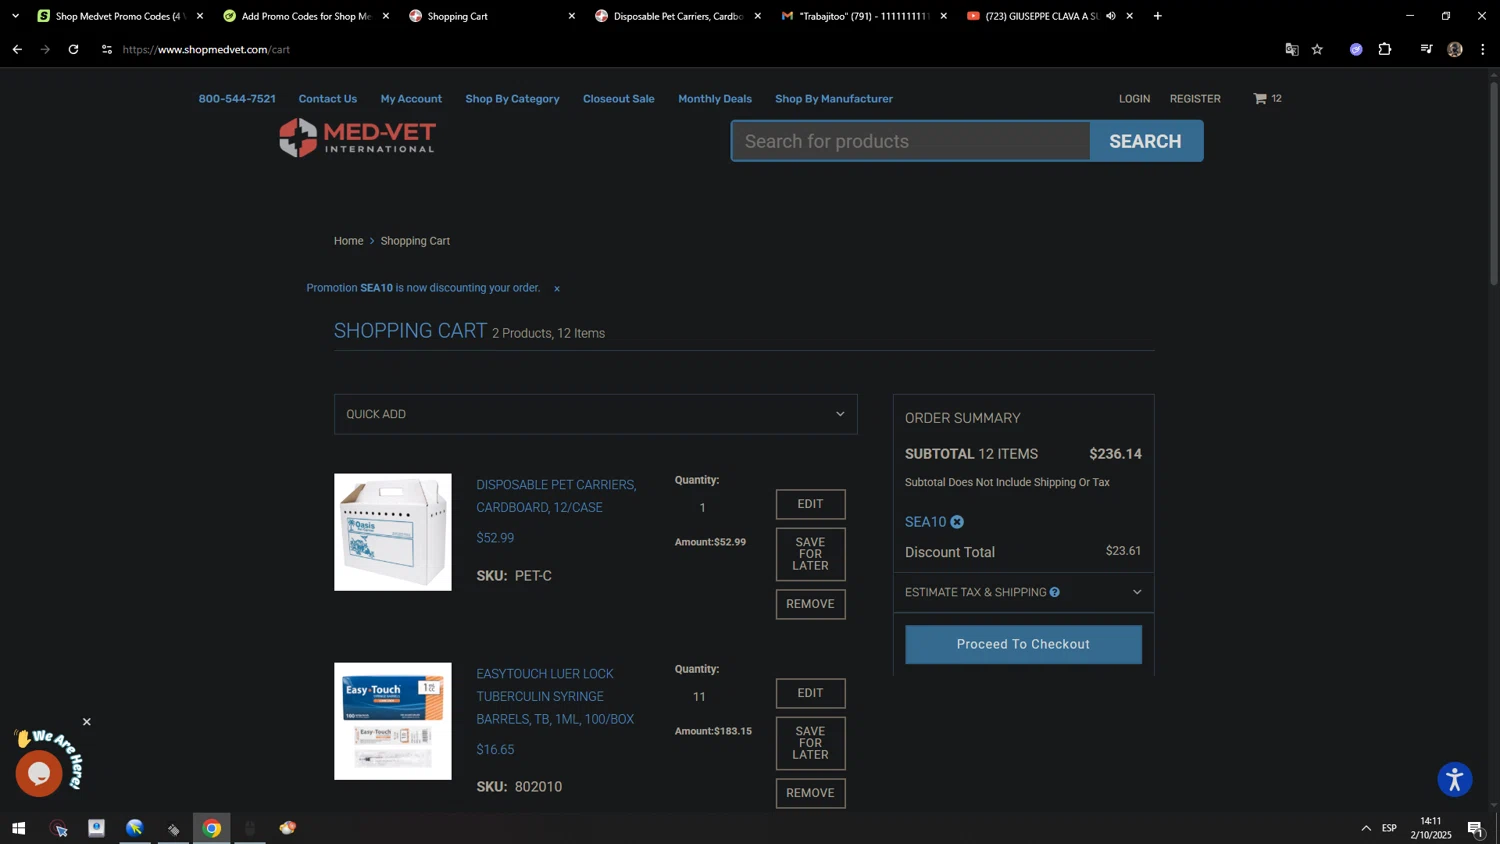Remove Disposable Pet Carriers from cart

click(810, 604)
